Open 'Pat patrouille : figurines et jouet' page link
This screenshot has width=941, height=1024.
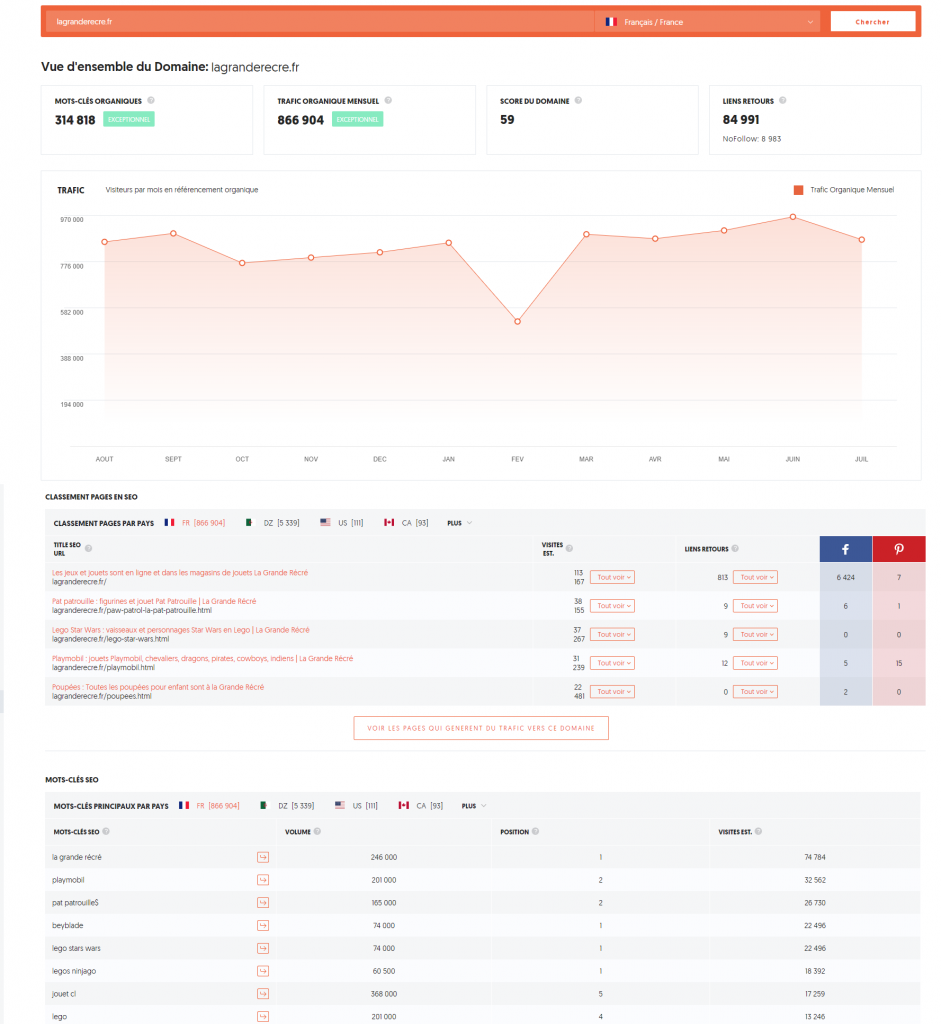(154, 601)
